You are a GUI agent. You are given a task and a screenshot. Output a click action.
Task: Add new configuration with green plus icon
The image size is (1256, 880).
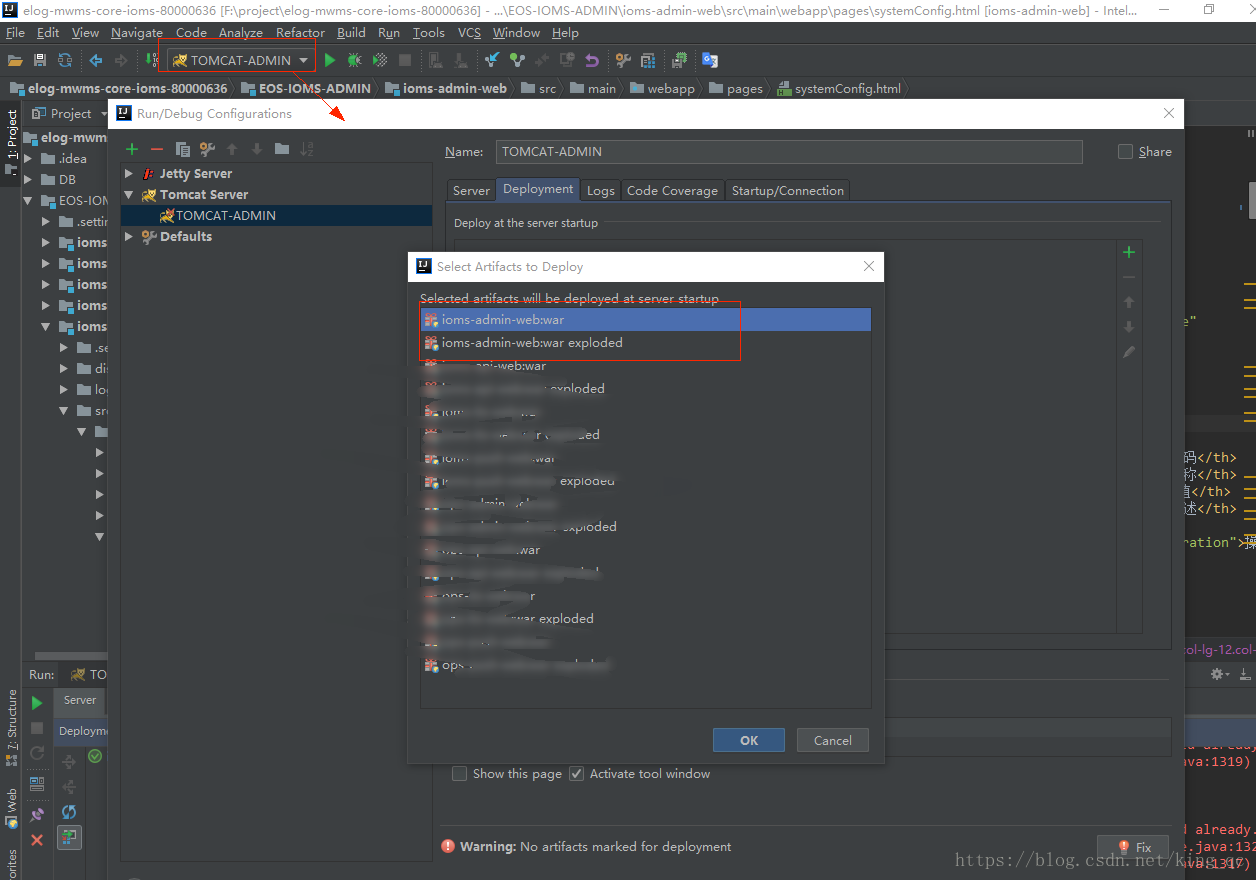131,149
